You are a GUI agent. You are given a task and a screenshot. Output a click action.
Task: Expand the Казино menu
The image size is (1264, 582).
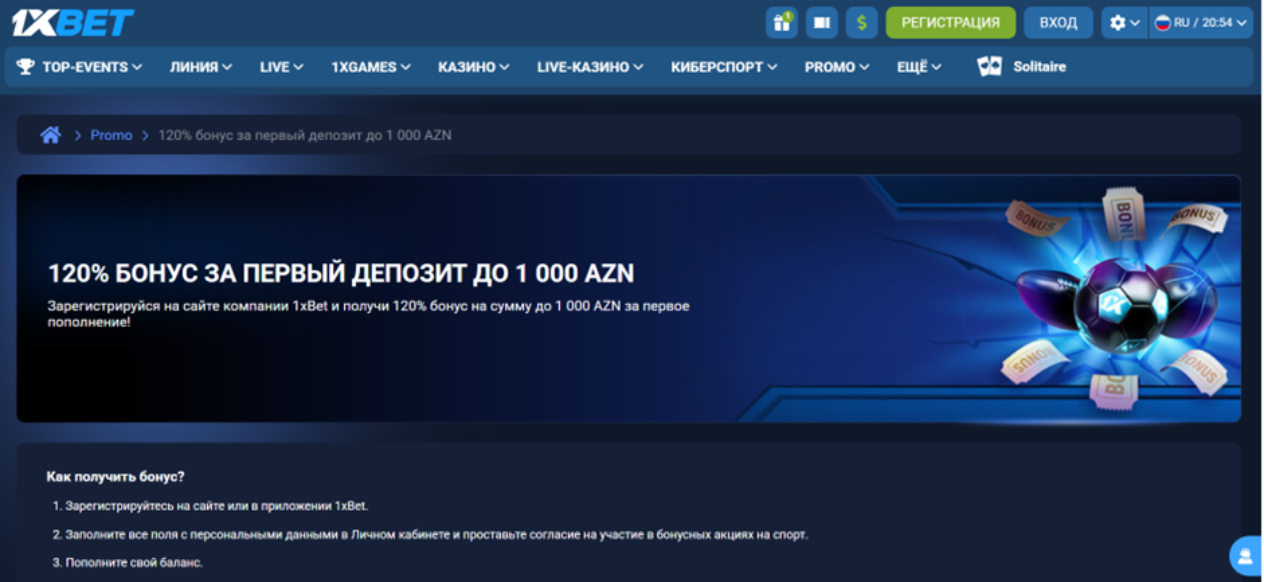474,67
